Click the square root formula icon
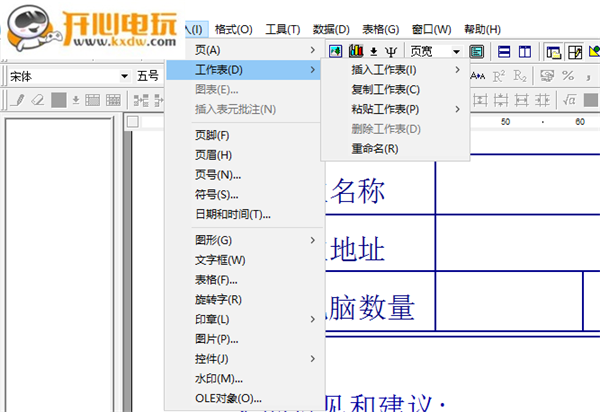Screen dimensions: 600x412 point(569,100)
